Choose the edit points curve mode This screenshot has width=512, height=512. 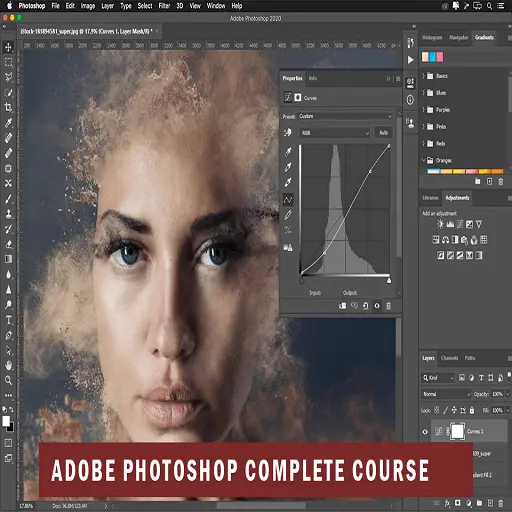(288, 200)
